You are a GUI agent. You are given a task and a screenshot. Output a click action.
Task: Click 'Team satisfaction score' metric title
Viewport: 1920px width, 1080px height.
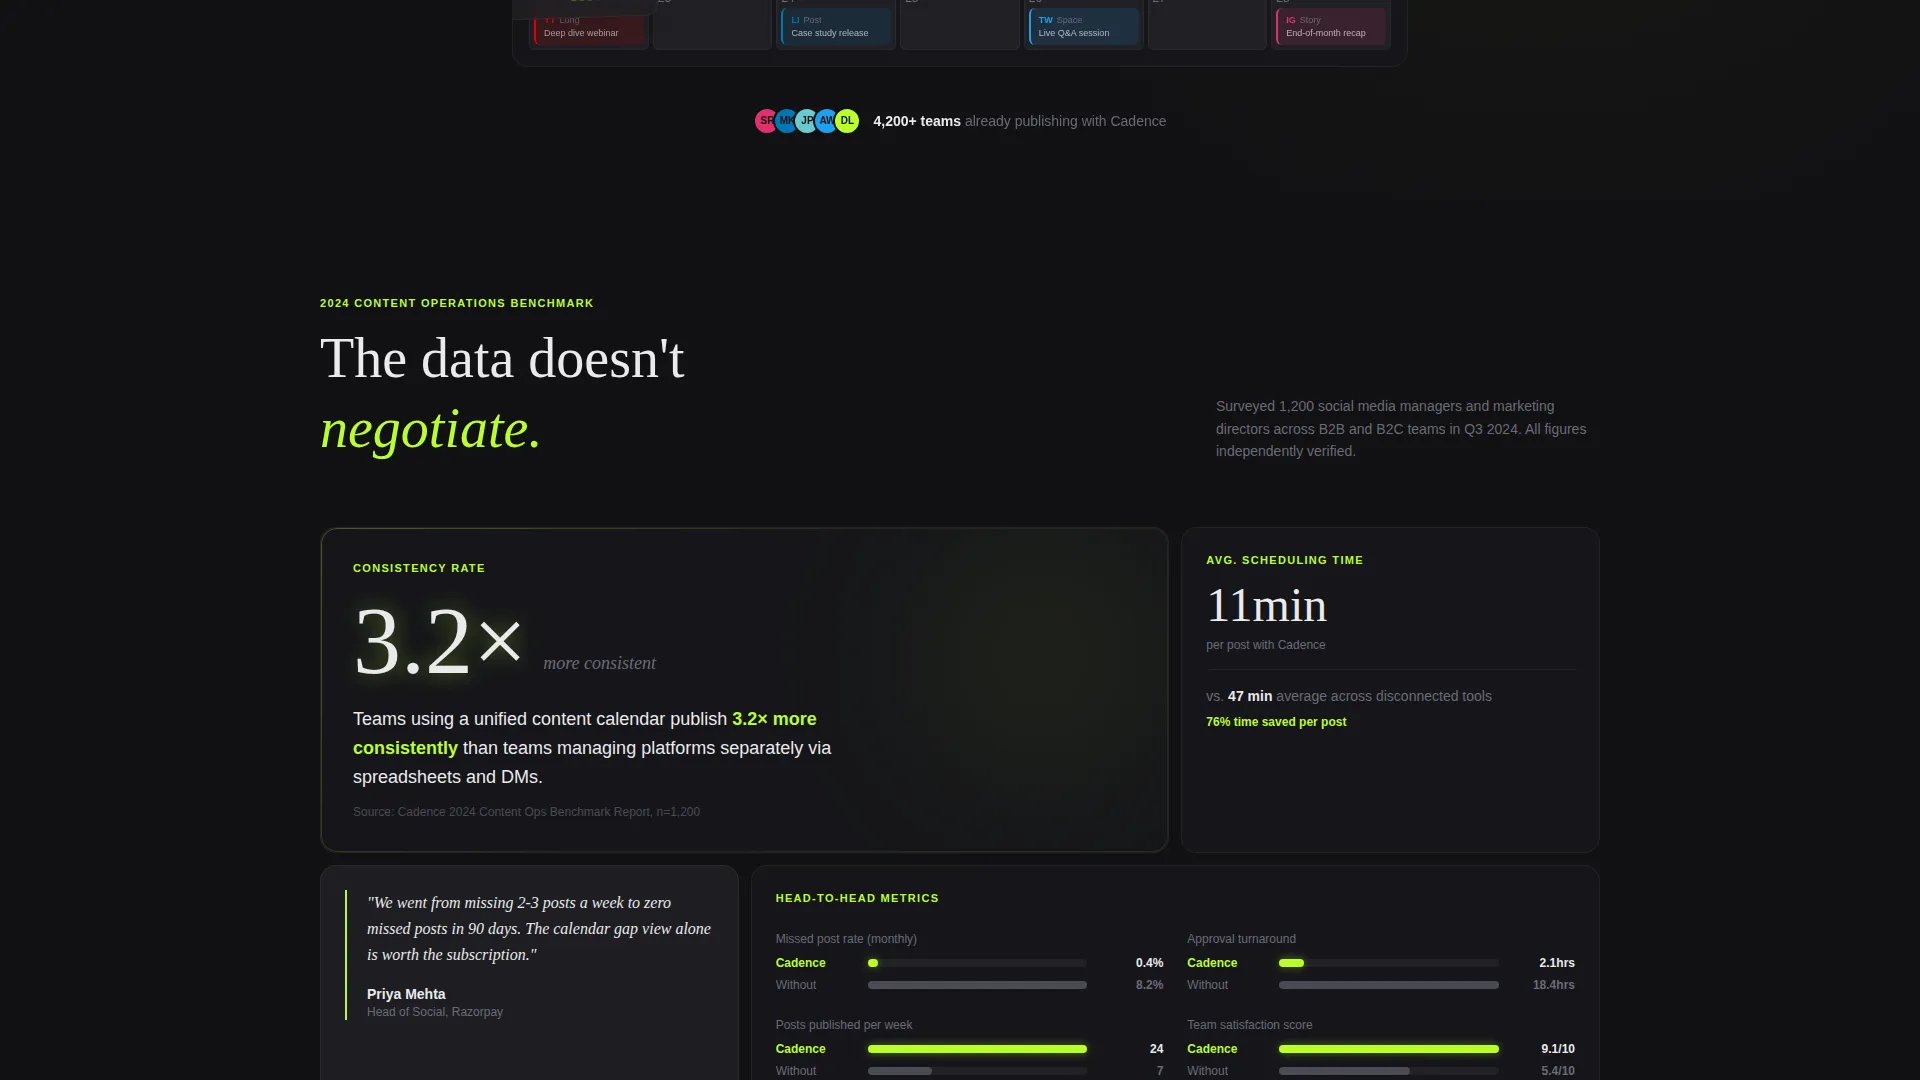click(x=1249, y=1025)
